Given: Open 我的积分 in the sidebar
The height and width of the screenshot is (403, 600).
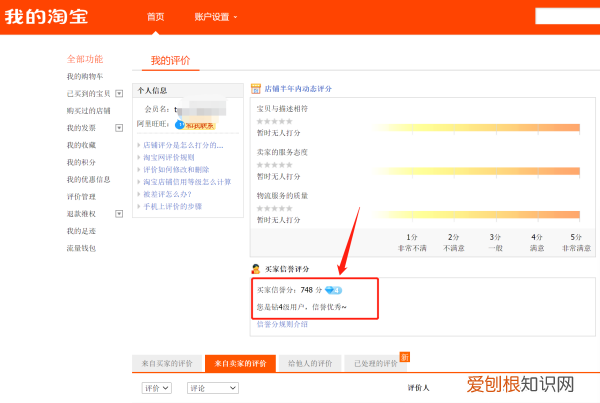Looking at the screenshot, I should 81,162.
